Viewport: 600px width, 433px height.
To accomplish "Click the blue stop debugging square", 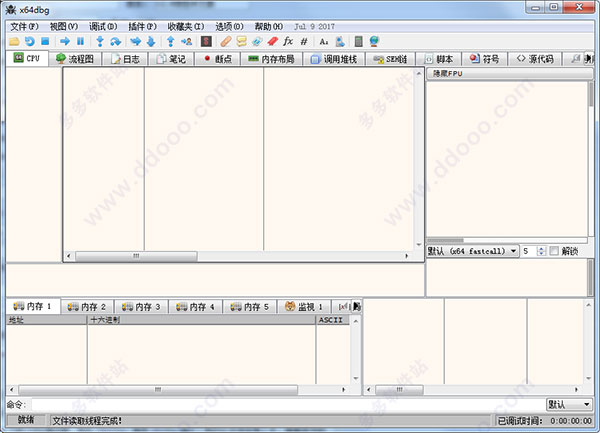I will click(45, 41).
